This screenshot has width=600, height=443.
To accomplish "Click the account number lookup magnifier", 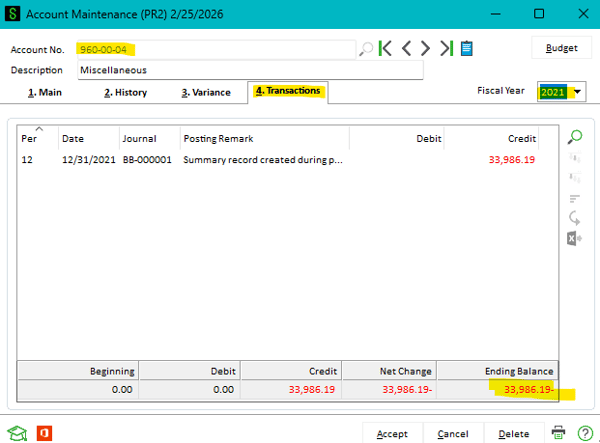I will click(366, 48).
